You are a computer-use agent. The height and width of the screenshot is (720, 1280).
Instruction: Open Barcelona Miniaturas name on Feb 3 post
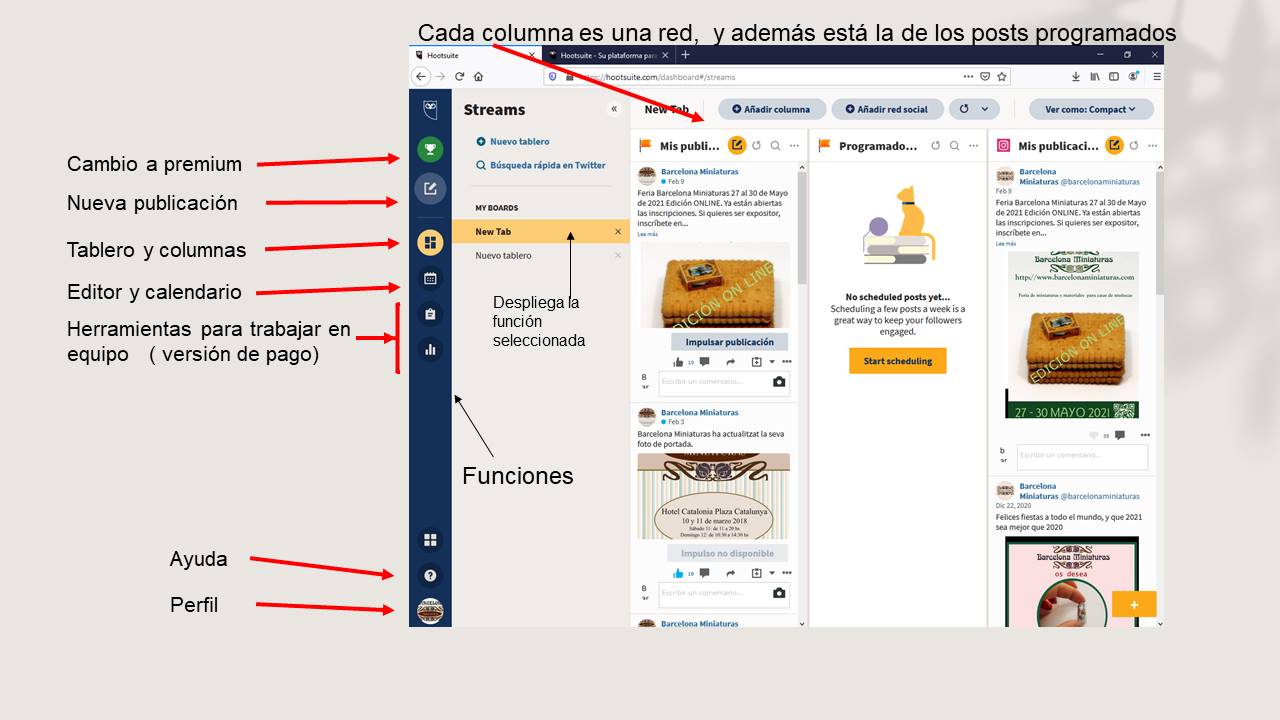(699, 412)
